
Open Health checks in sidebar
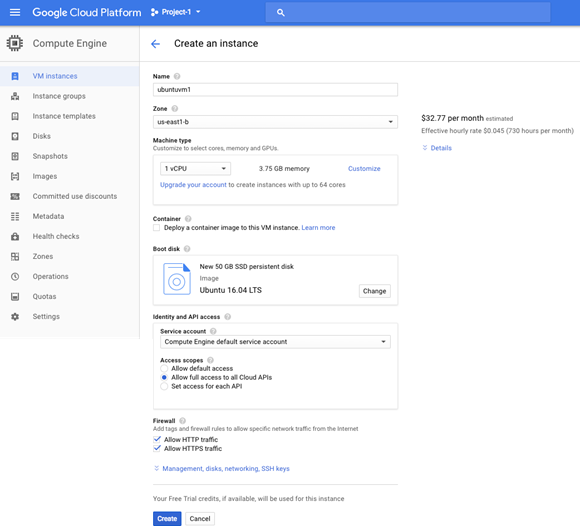pos(70,236)
